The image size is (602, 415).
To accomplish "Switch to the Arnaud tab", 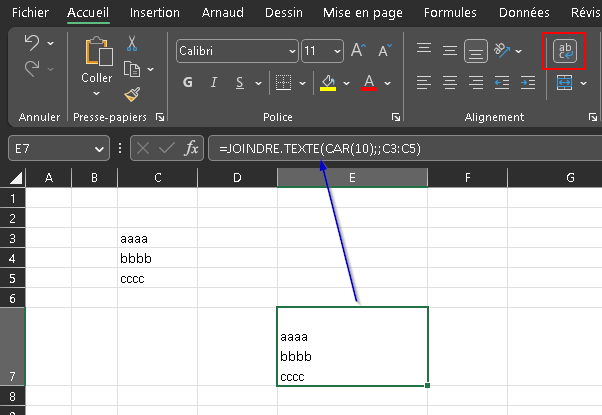I will 223,13.
